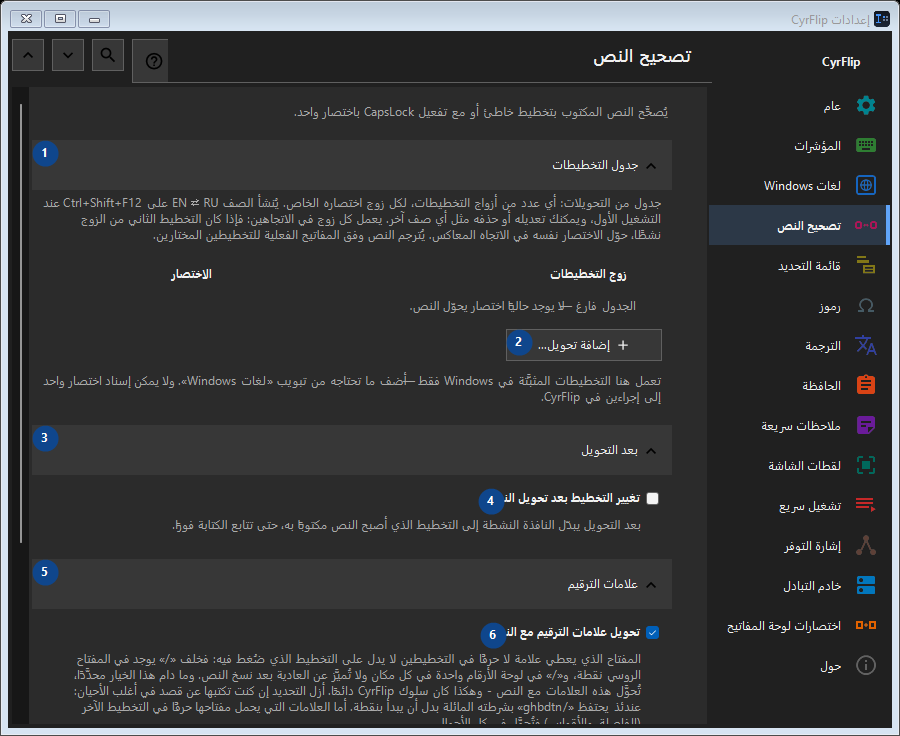Open the خادم التبادل tab
The image size is (900, 736).
800,585
